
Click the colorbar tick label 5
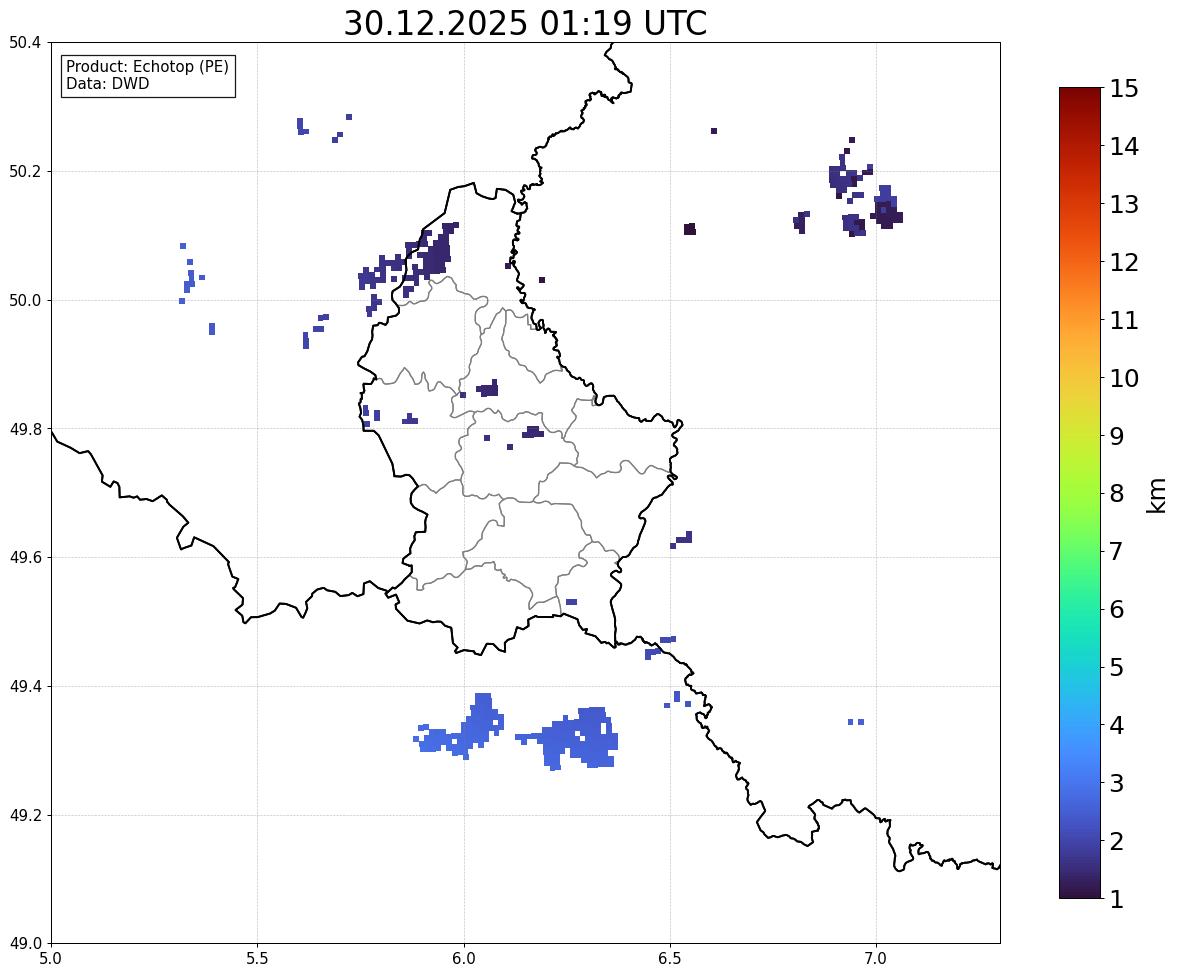coord(1116,667)
